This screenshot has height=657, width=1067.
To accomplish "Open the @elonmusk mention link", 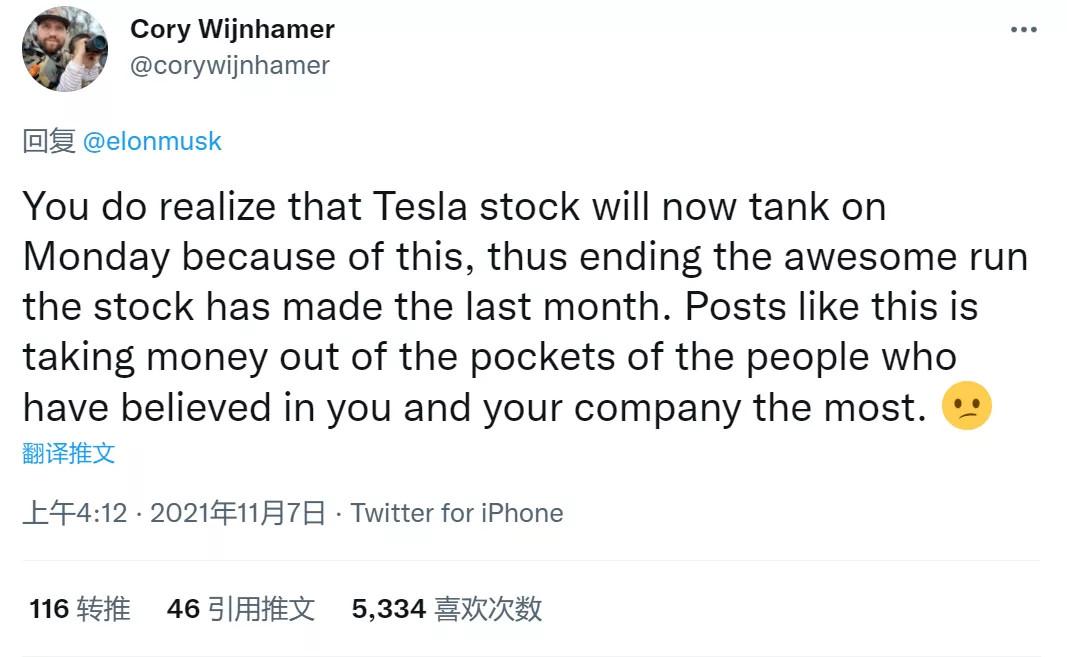I will point(152,141).
